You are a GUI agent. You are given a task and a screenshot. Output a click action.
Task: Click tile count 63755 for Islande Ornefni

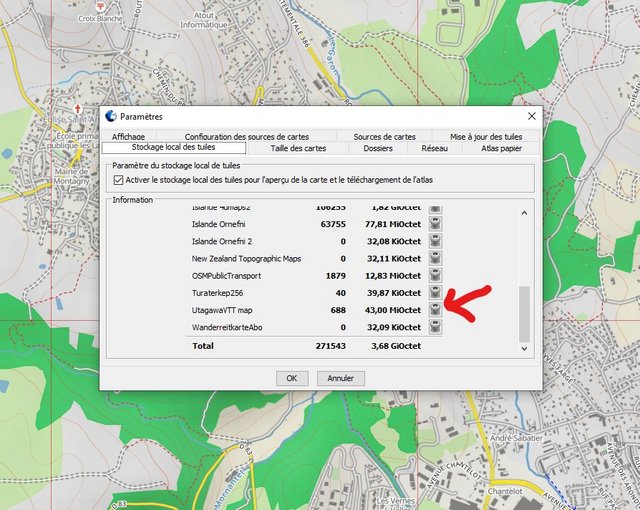click(333, 224)
